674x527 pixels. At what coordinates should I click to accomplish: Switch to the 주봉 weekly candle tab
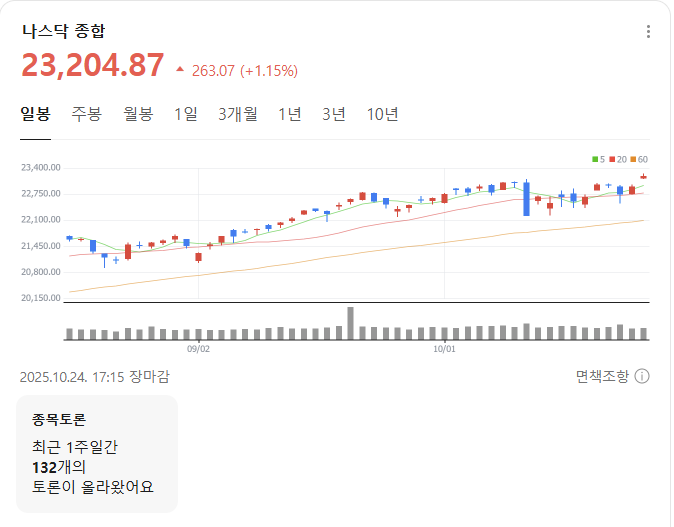[86, 114]
